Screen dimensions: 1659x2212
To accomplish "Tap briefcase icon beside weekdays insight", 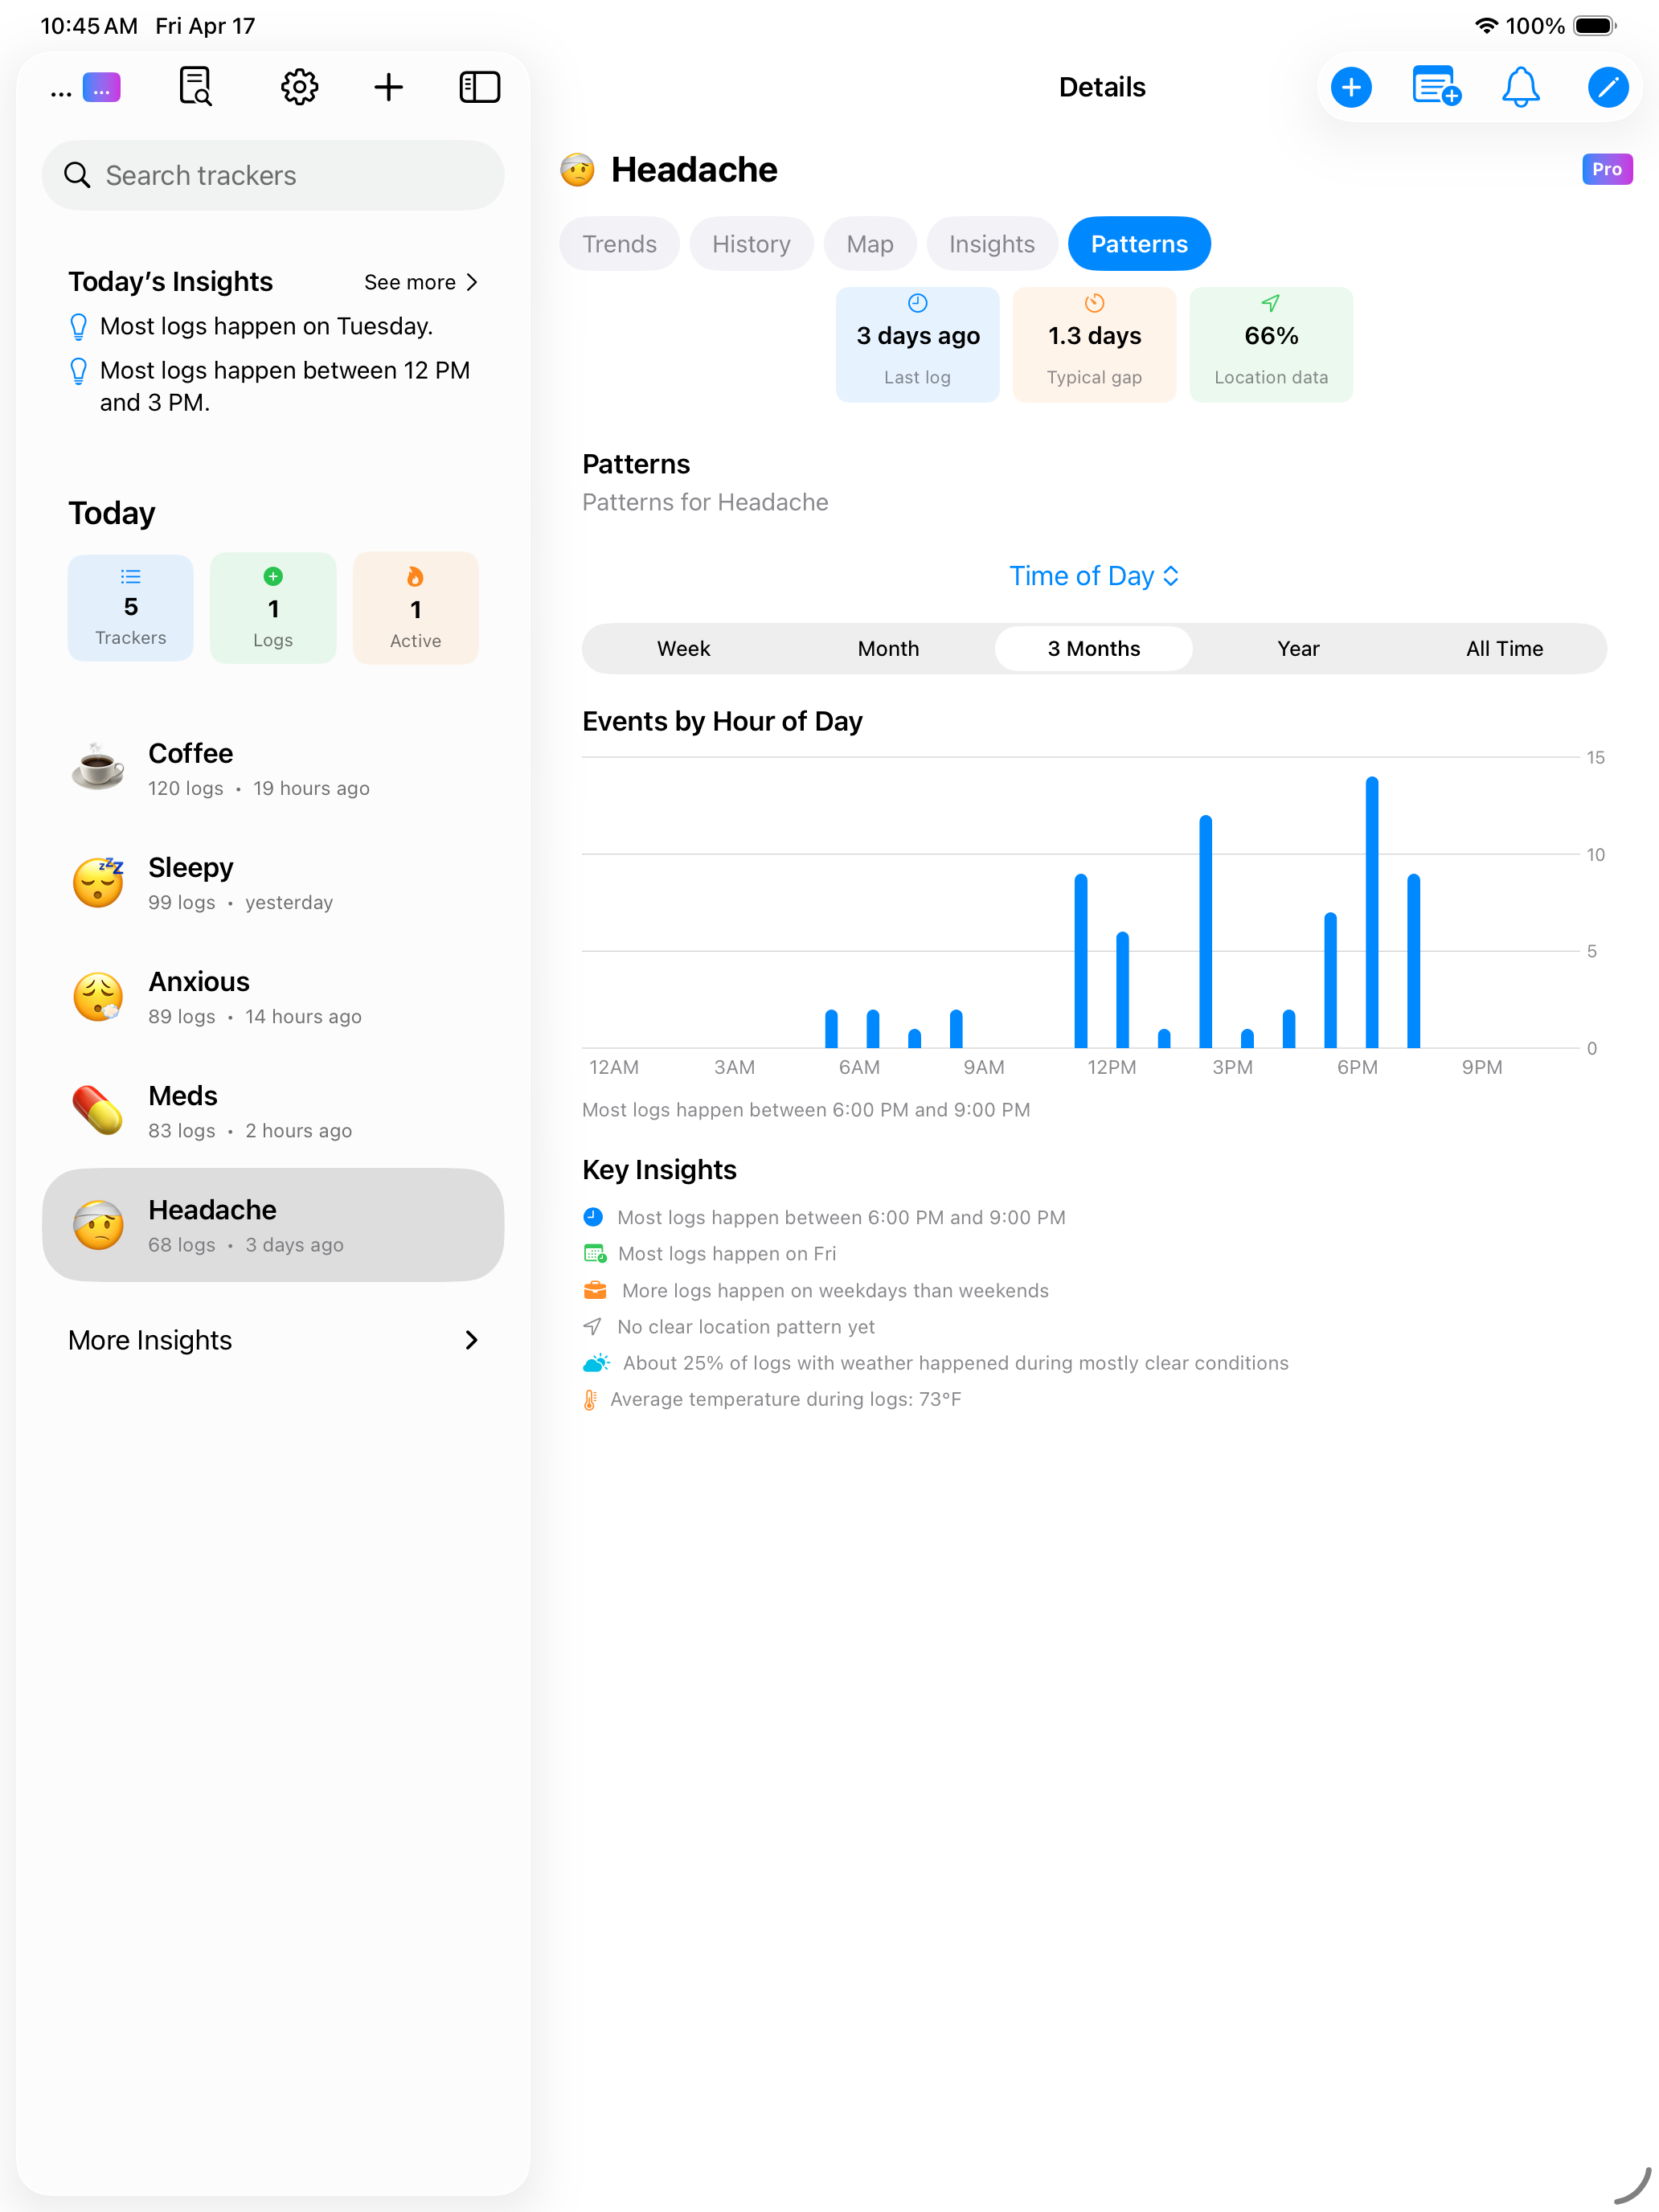I will click(x=595, y=1290).
